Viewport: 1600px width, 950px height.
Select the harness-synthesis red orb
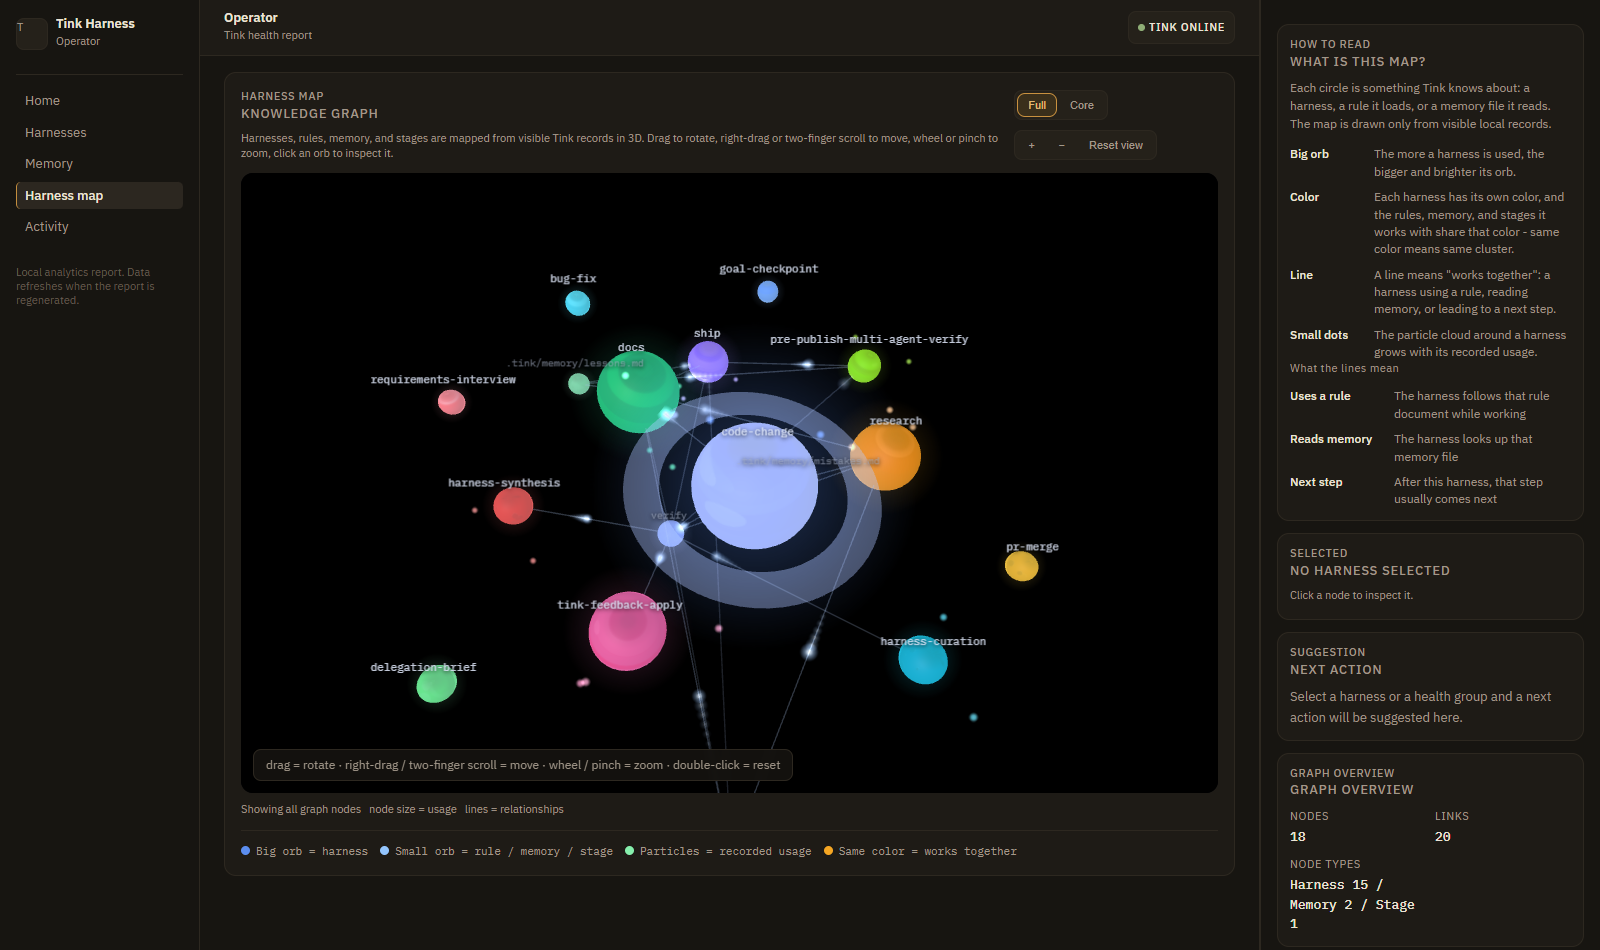(513, 506)
